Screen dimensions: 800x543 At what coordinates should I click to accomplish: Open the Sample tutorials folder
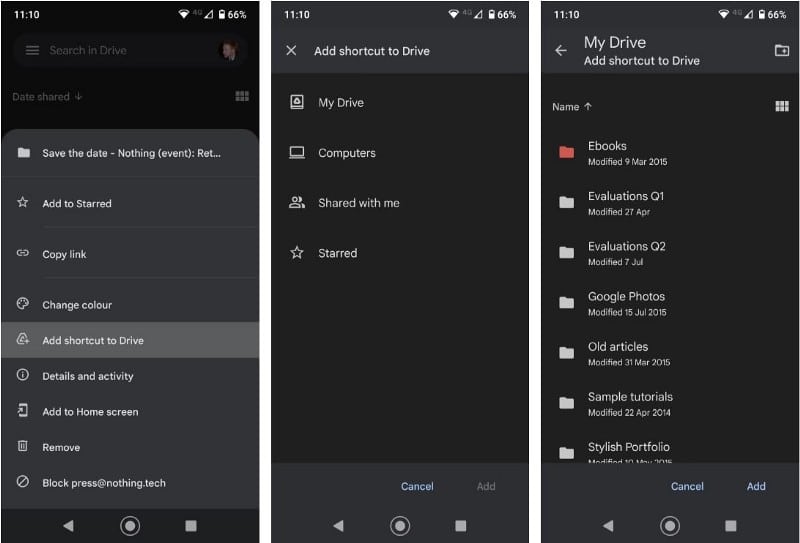(670, 403)
